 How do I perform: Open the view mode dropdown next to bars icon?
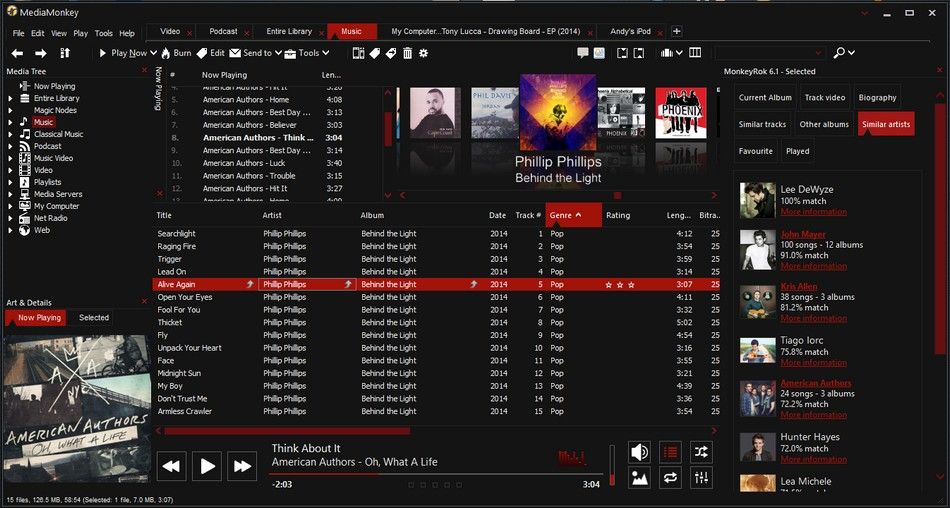pos(679,53)
